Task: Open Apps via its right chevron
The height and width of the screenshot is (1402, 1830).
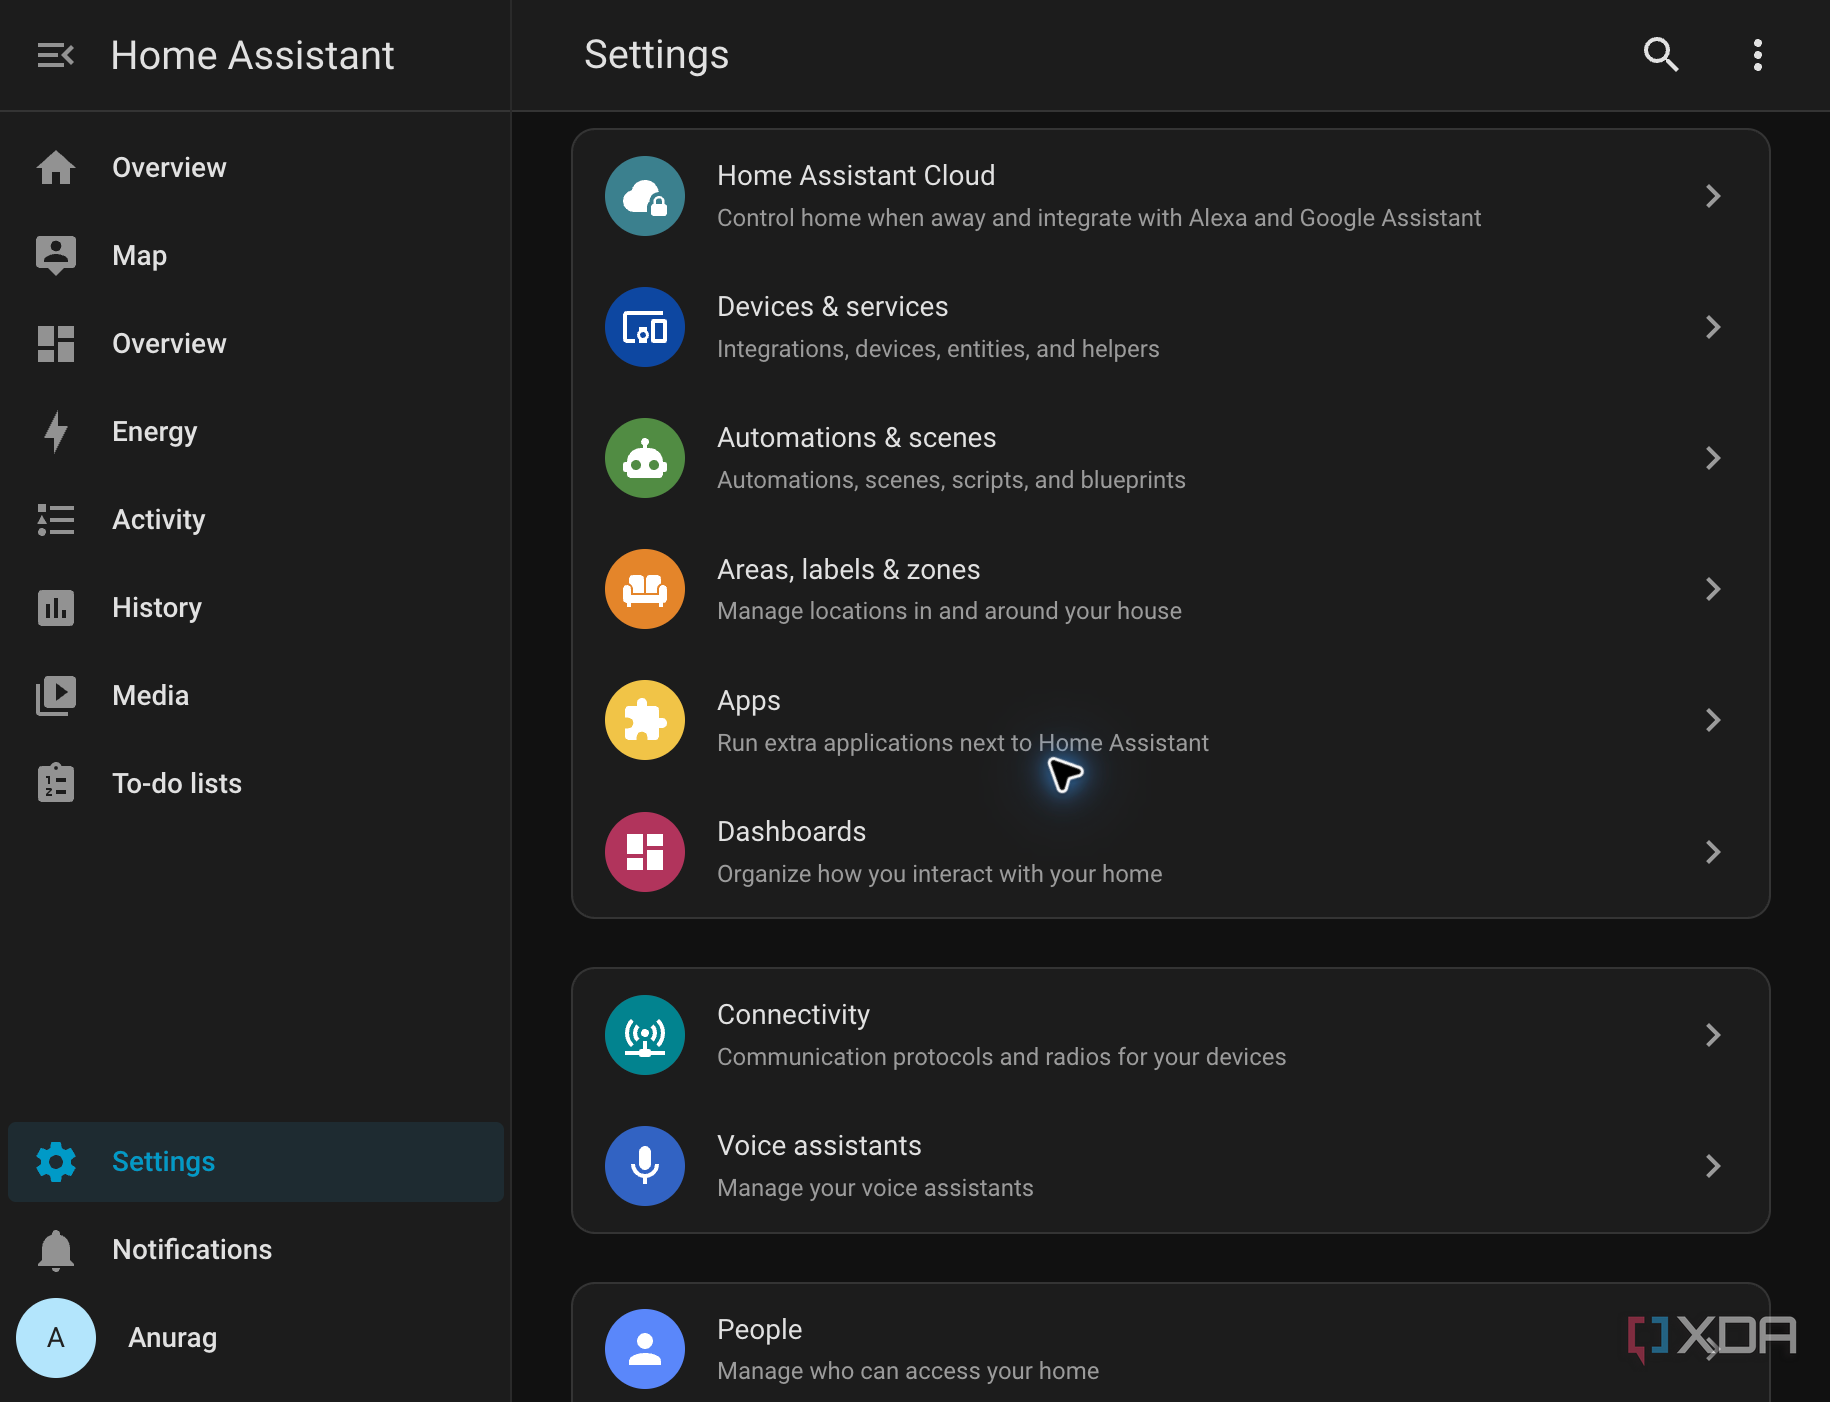Action: point(1713,720)
